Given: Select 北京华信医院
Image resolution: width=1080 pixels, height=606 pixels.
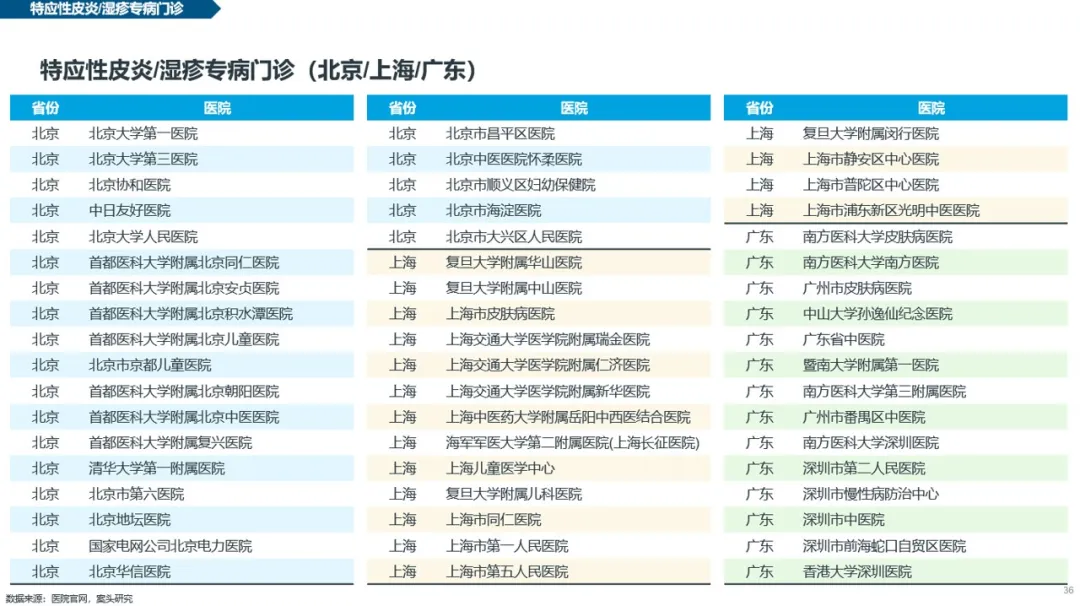Looking at the screenshot, I should click(129, 572).
